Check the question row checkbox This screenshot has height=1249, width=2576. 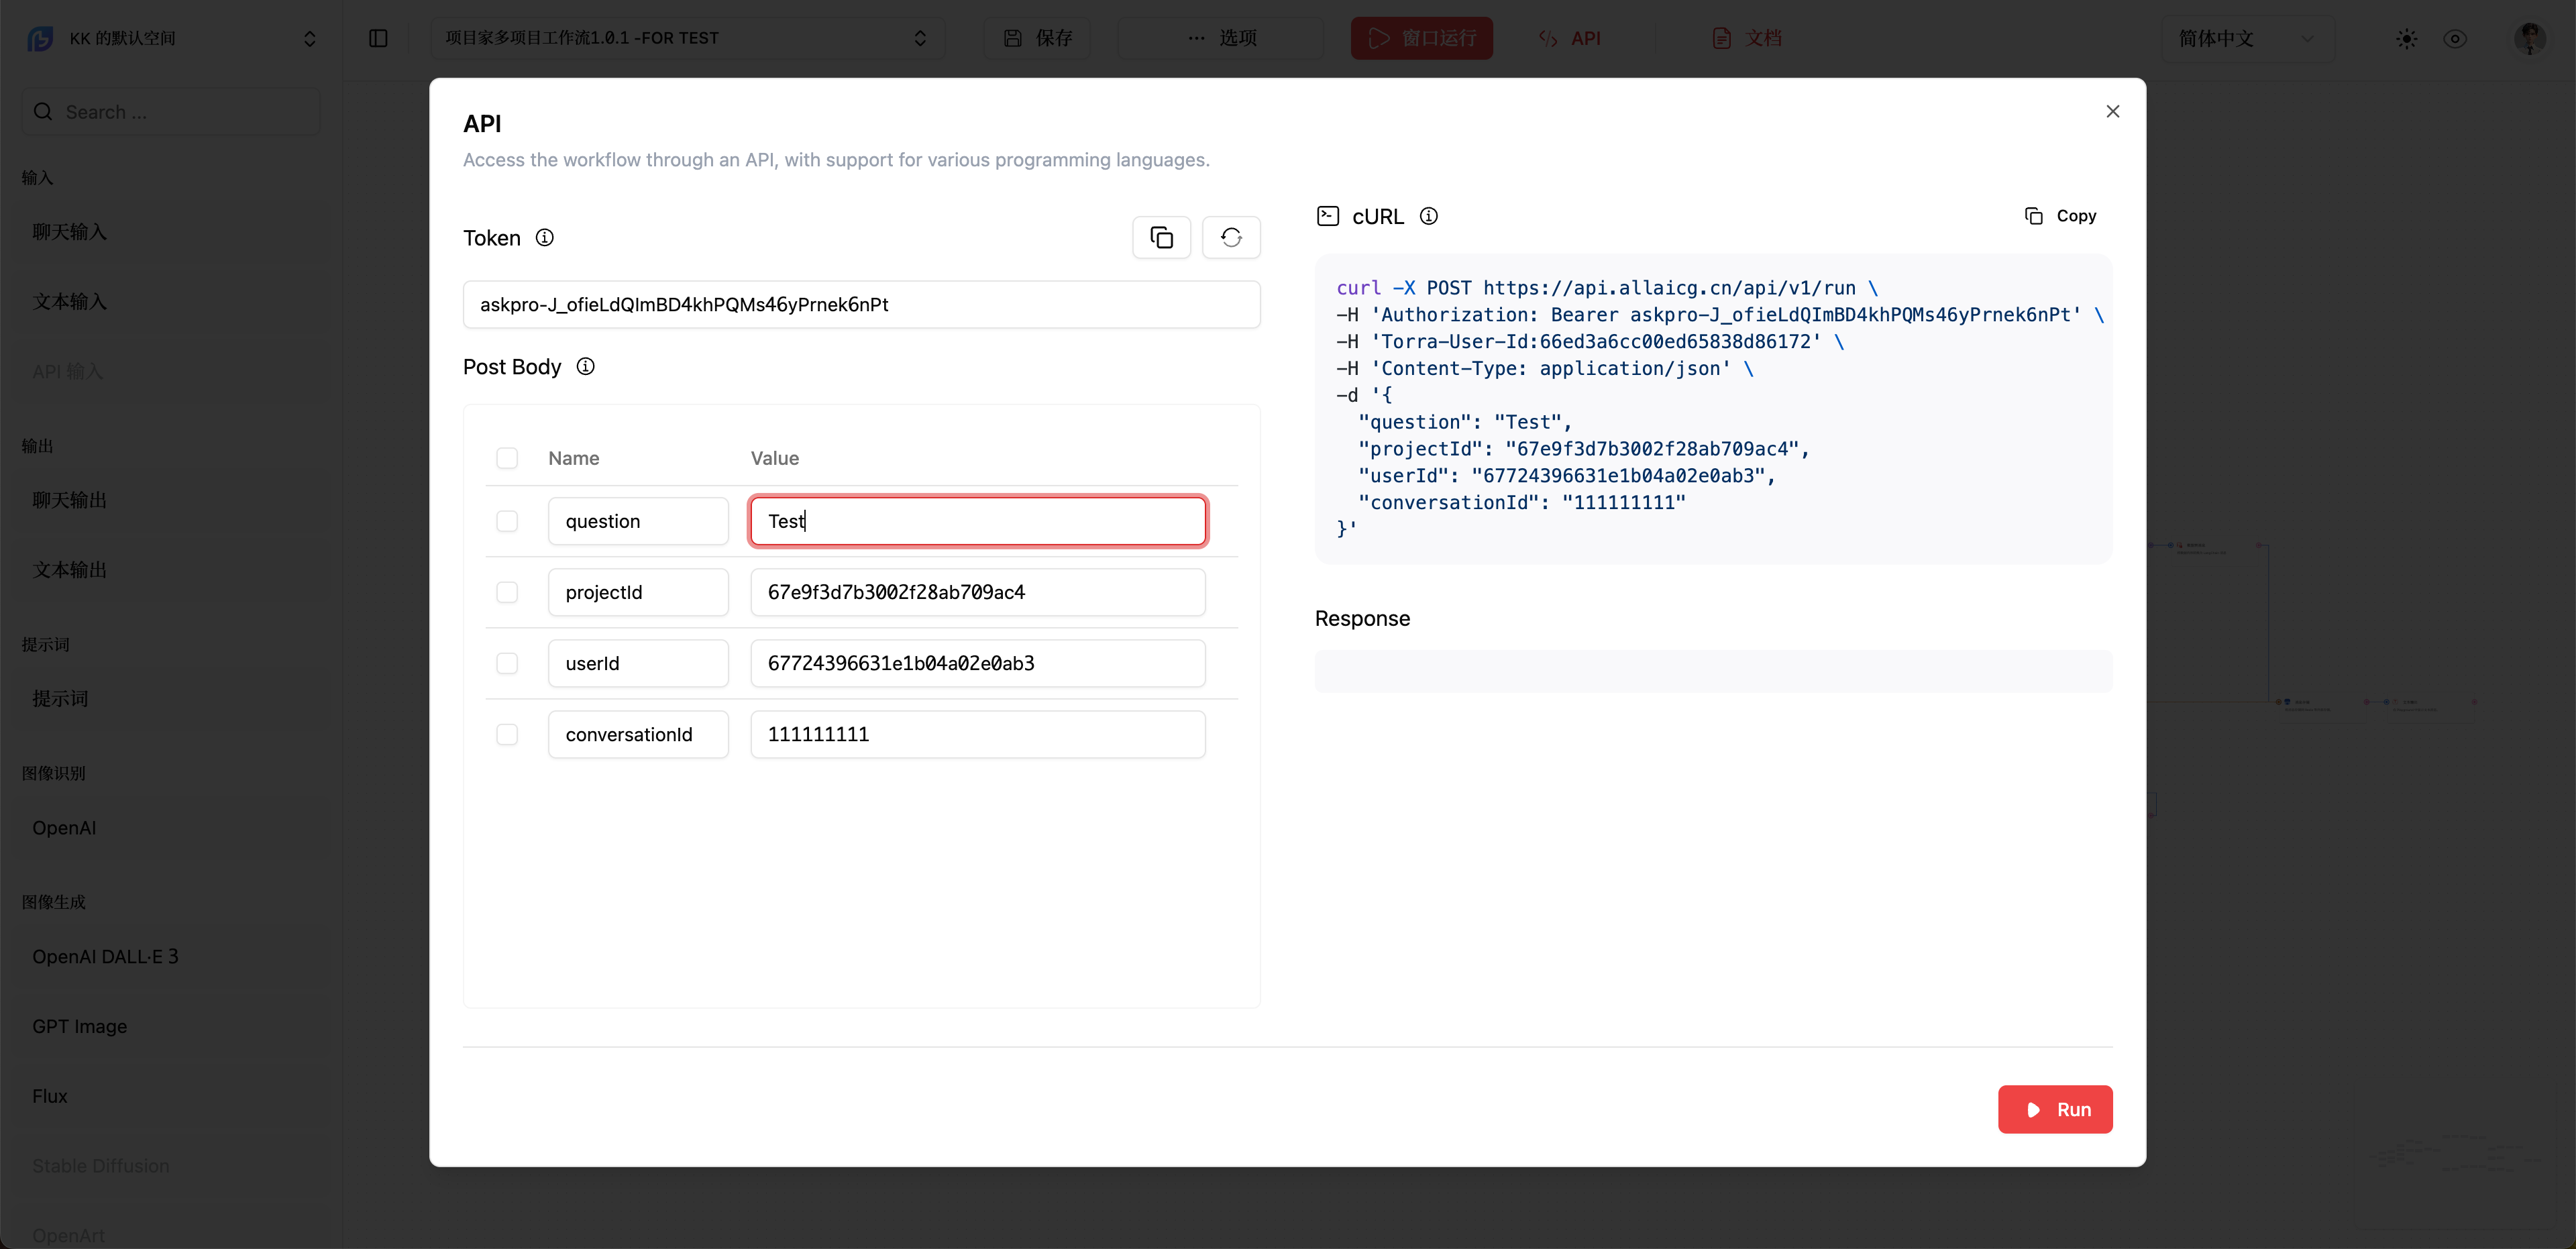[x=507, y=521]
